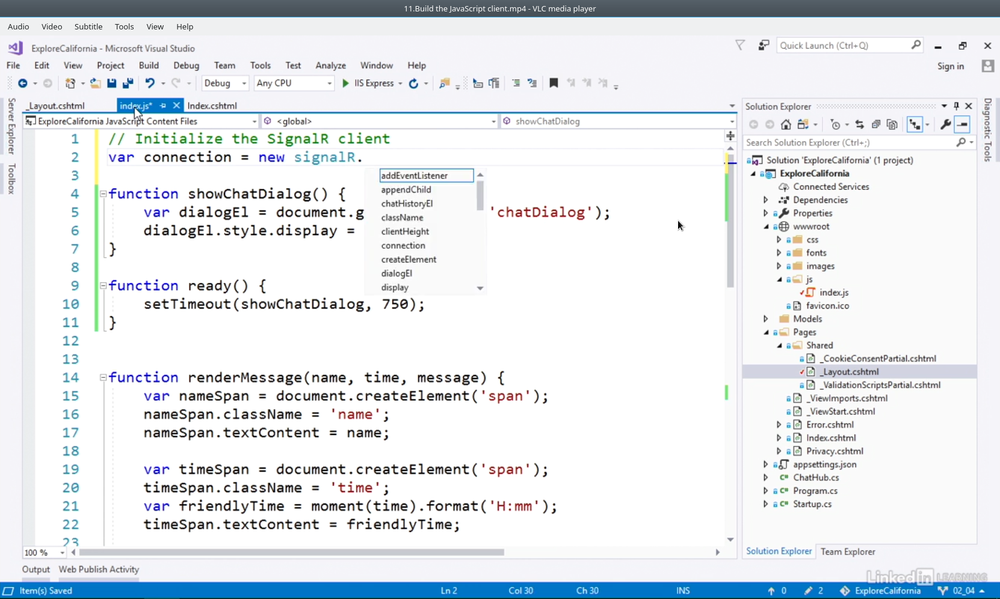The image size is (1000, 599).
Task: Switch to Team Explorer tab
Action: pyautogui.click(x=848, y=552)
